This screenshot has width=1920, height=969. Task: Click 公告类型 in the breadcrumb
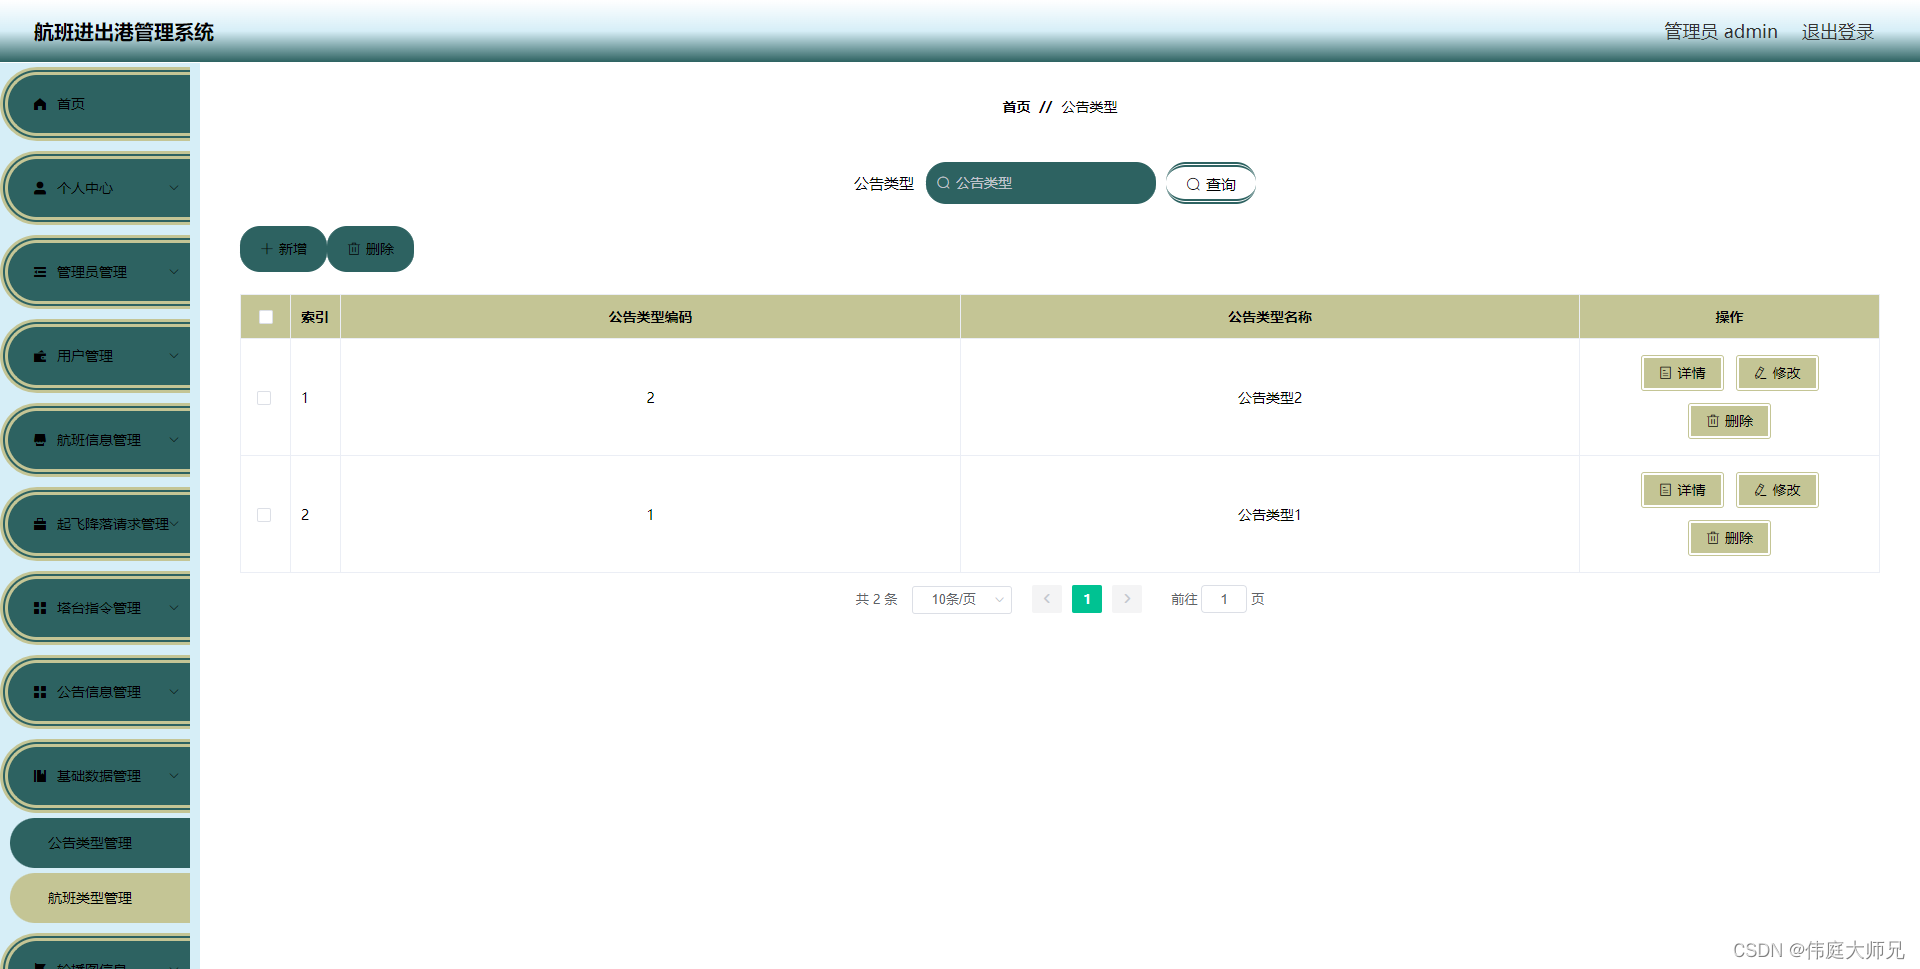point(1089,107)
